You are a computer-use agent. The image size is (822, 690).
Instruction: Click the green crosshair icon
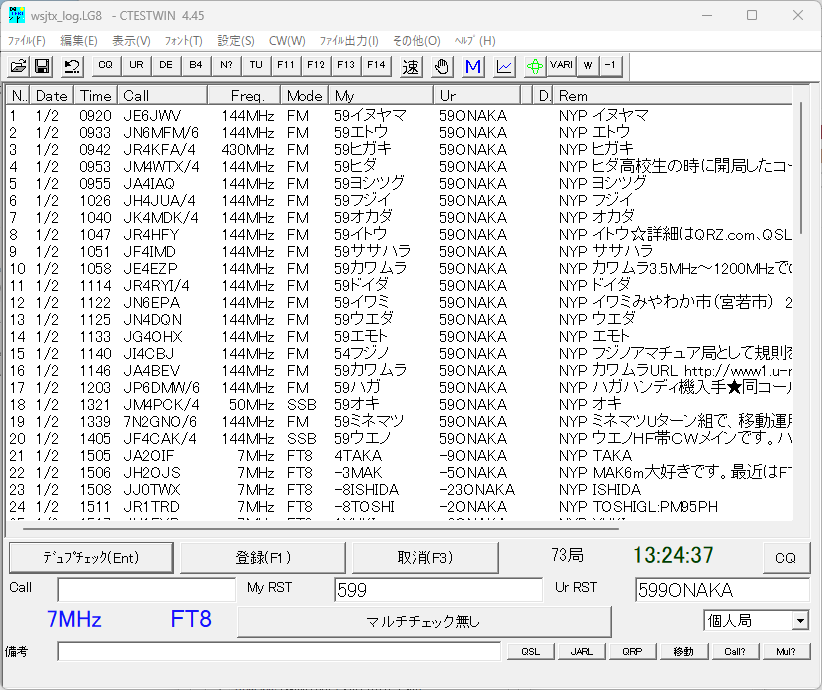click(535, 66)
